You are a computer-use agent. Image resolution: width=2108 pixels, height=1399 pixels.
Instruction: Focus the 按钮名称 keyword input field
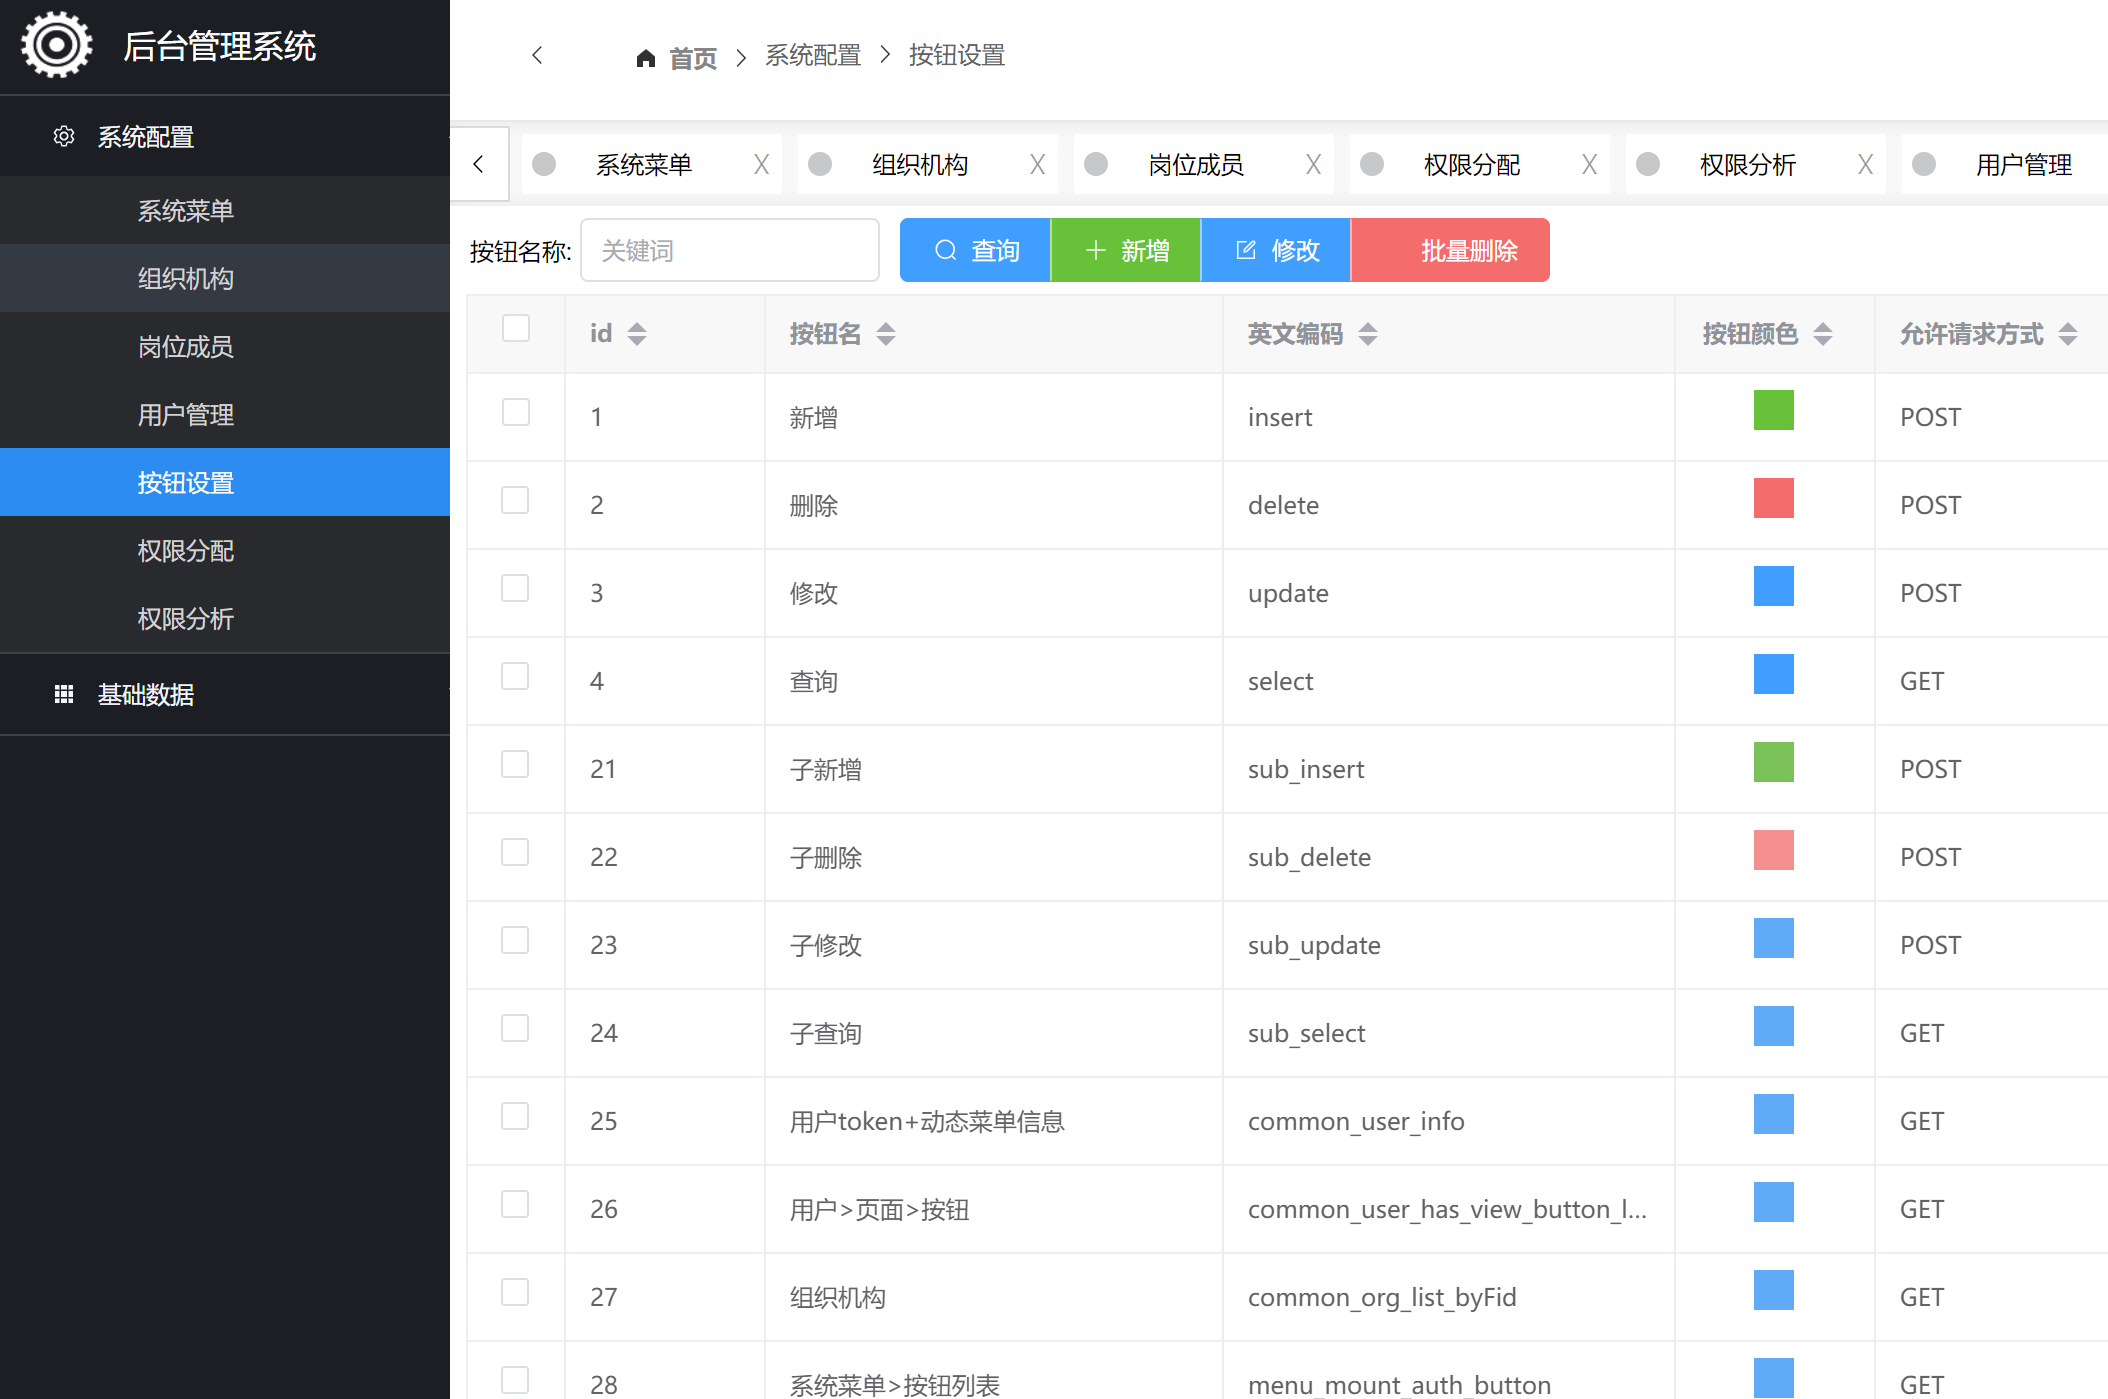coord(730,250)
